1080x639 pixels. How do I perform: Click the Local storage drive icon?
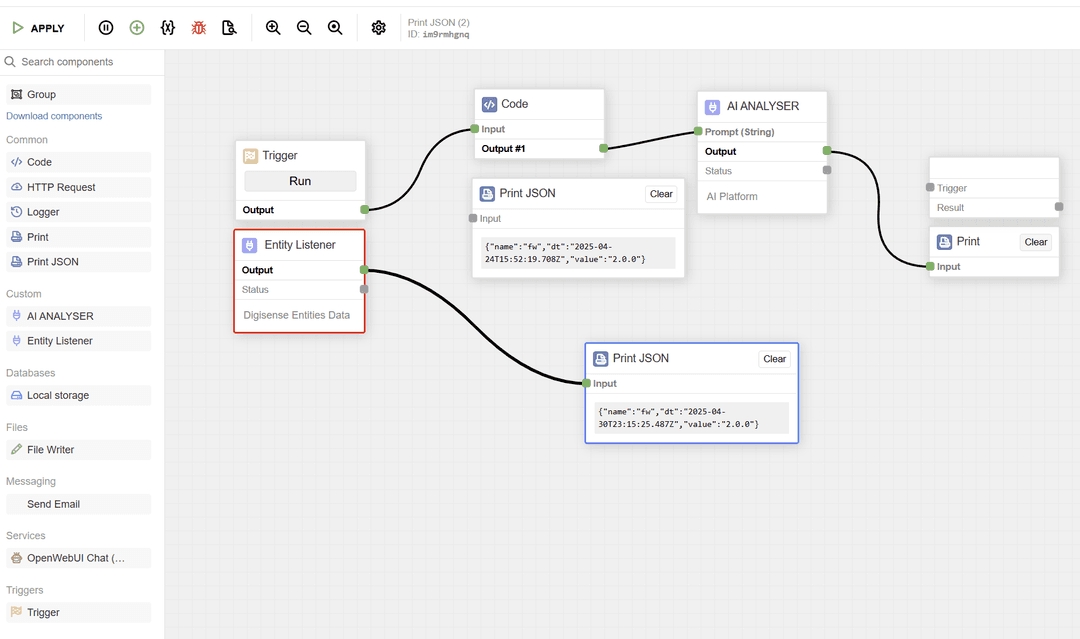pyautogui.click(x=17, y=395)
